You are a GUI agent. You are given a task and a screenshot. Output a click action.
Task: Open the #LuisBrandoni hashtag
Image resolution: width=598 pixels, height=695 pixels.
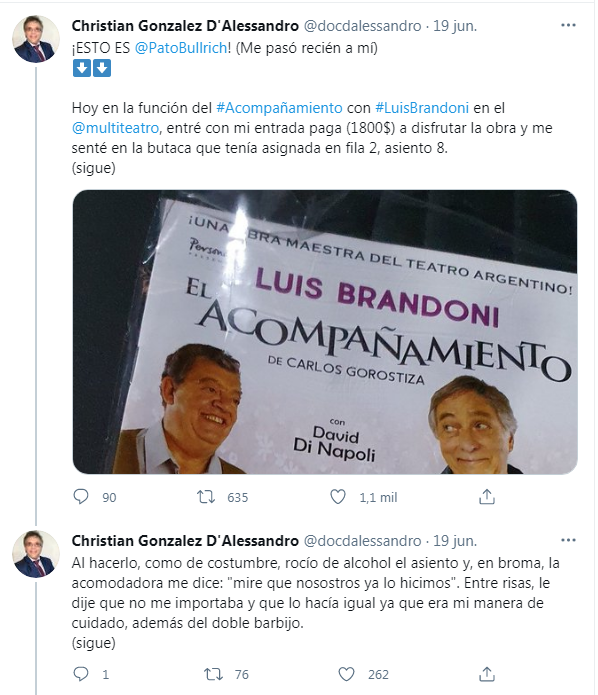[422, 108]
